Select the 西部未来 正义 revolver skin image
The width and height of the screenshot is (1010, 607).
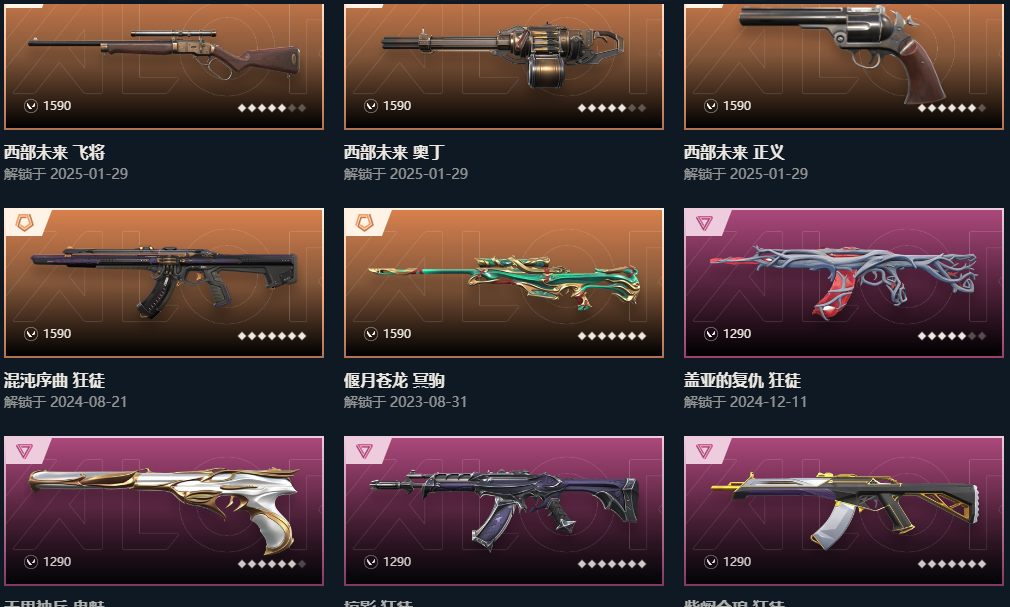(x=844, y=66)
